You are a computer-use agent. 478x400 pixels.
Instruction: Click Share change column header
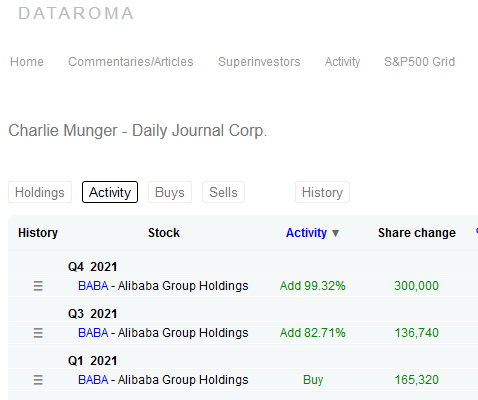417,233
